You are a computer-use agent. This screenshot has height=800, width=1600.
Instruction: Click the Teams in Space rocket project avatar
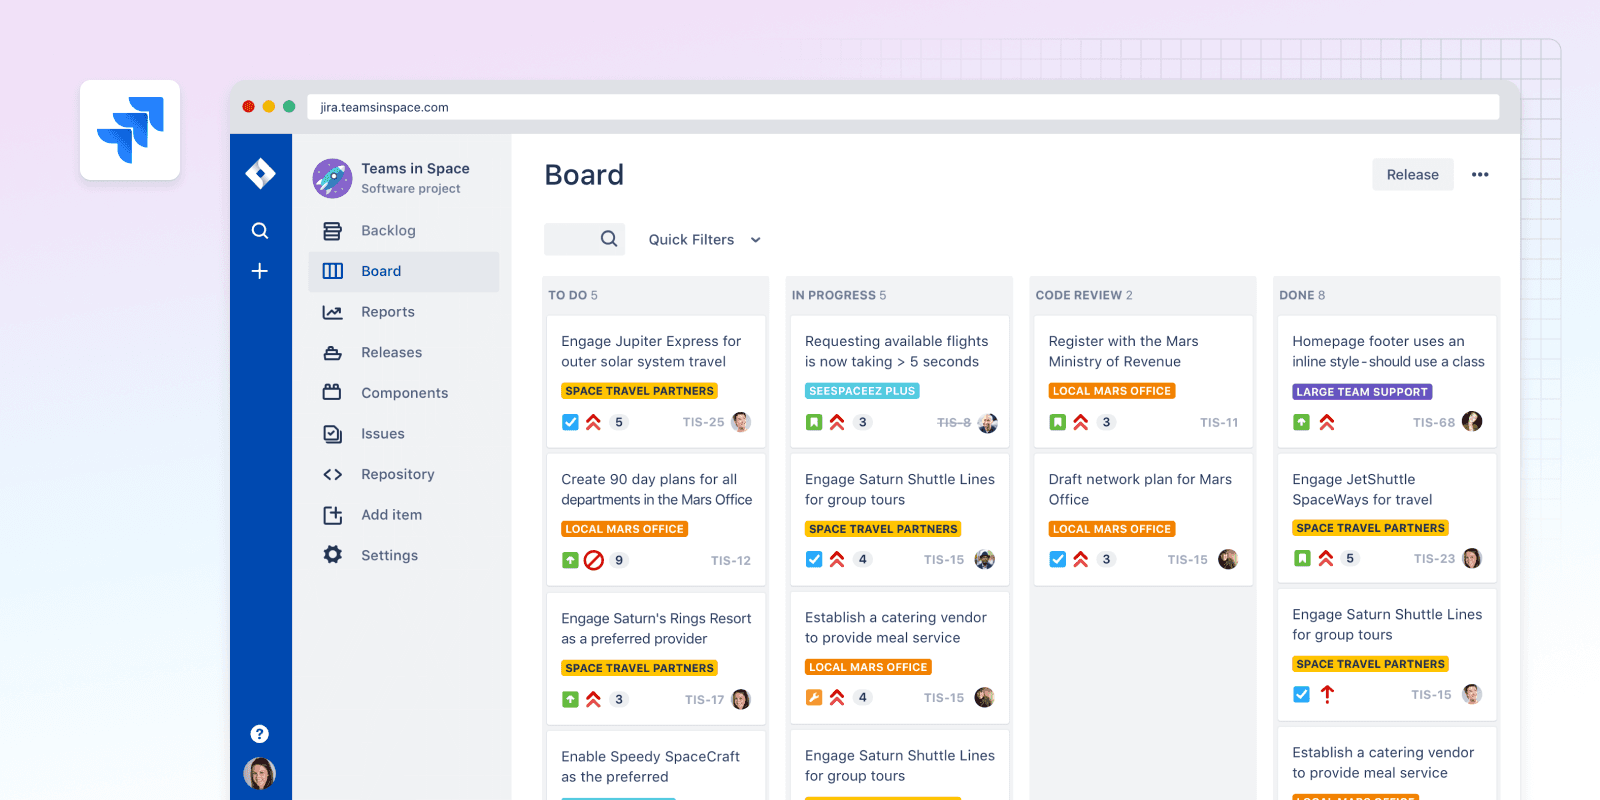coord(332,178)
